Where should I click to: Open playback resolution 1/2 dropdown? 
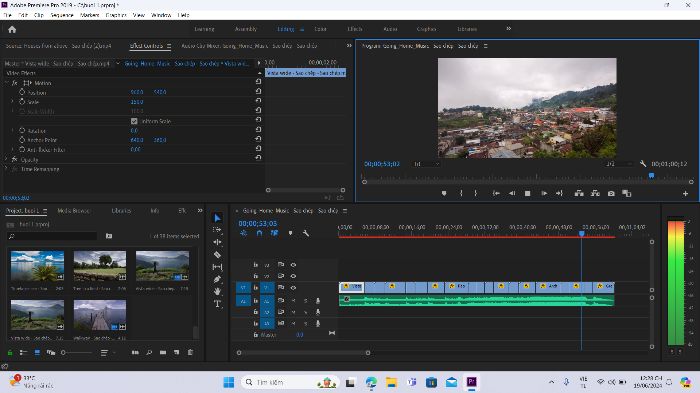619,164
